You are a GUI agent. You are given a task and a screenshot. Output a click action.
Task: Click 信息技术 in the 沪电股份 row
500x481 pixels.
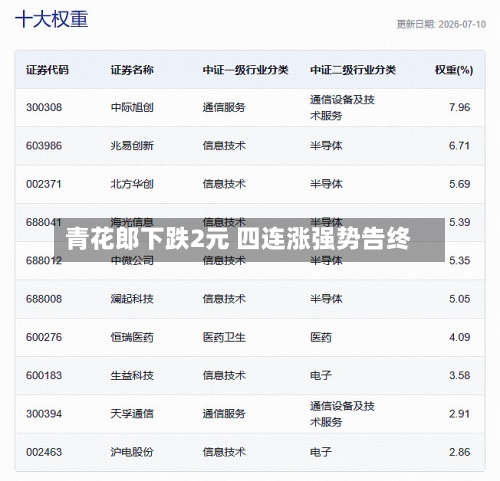tap(224, 452)
